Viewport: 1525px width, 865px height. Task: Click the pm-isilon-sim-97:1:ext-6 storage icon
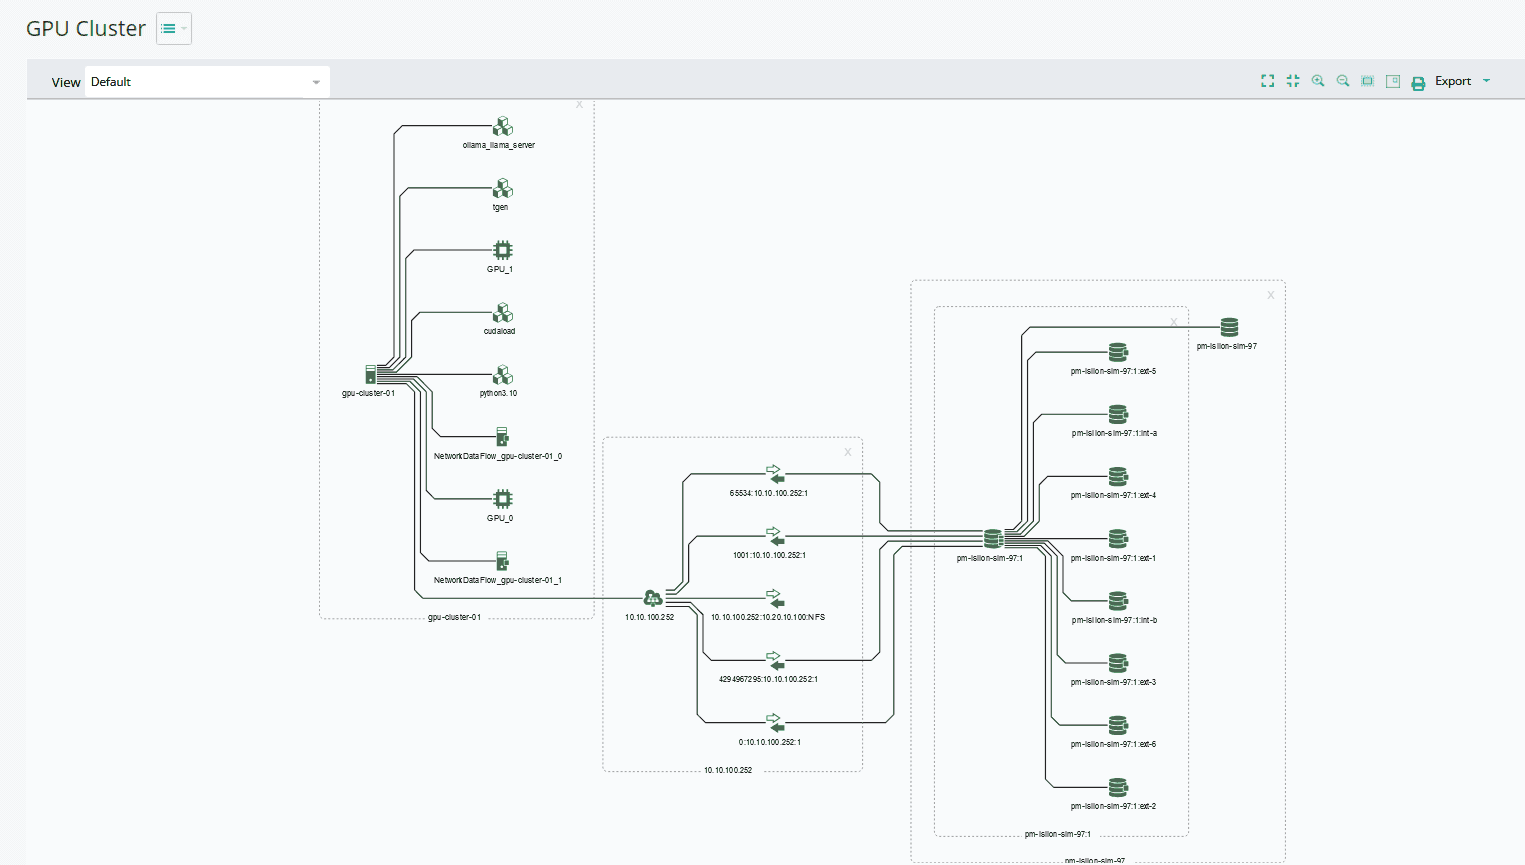(x=1118, y=725)
